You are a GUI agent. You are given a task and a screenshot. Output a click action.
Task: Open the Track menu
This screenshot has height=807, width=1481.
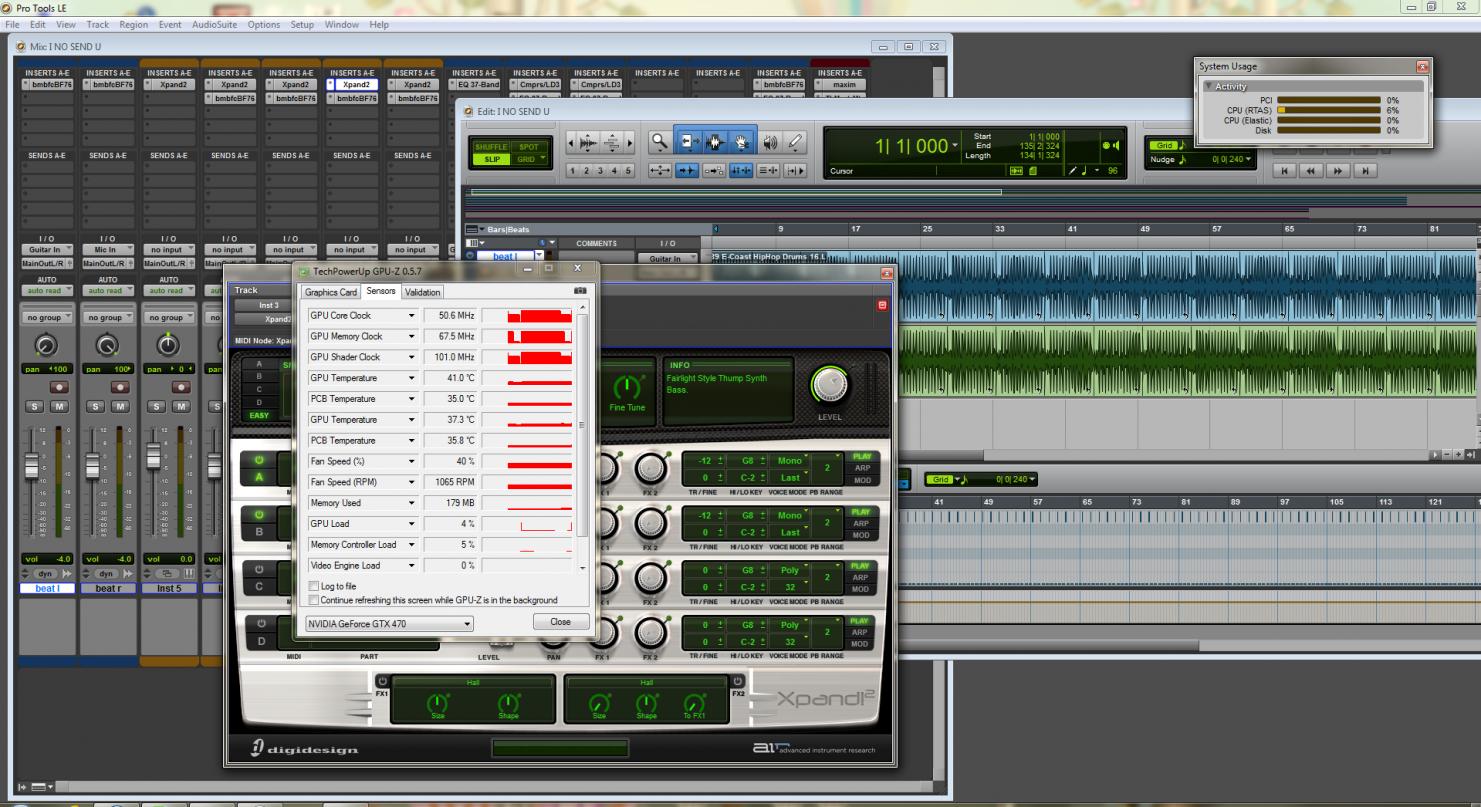98,24
